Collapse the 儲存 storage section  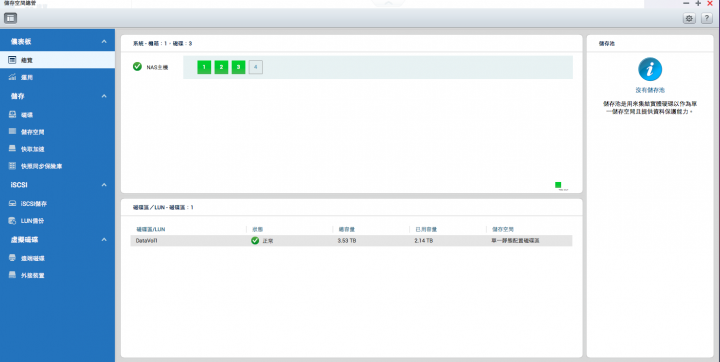[104, 96]
